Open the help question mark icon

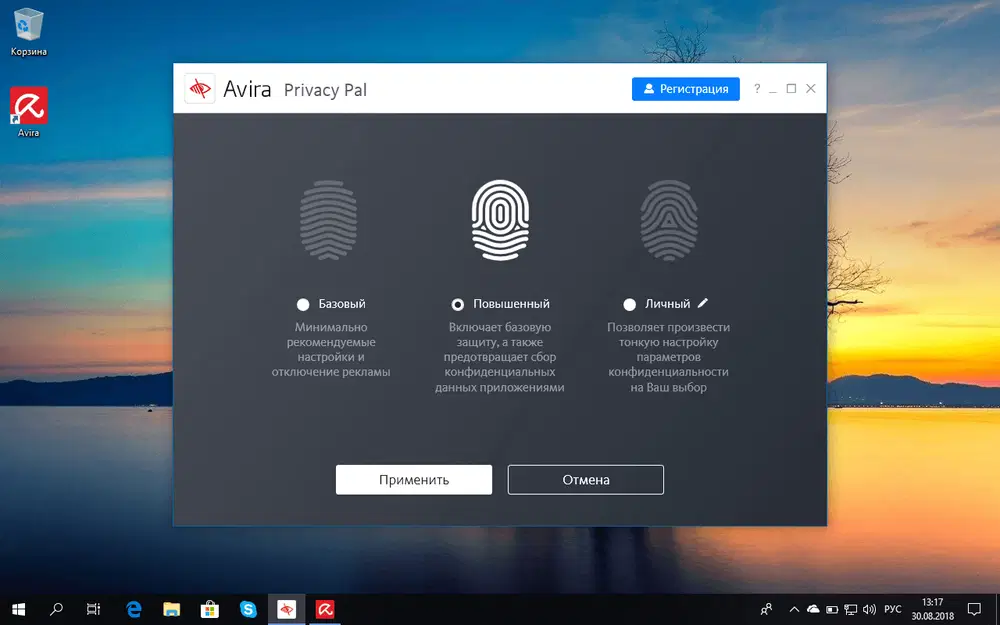pyautogui.click(x=757, y=89)
